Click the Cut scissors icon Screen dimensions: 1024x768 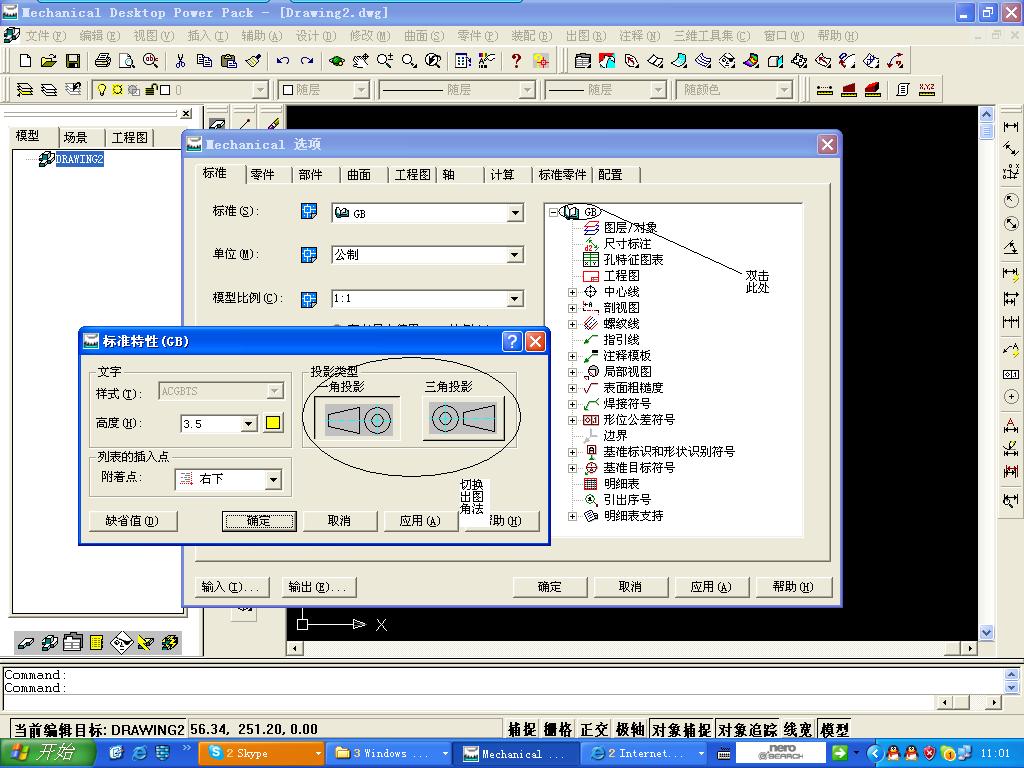coord(180,61)
